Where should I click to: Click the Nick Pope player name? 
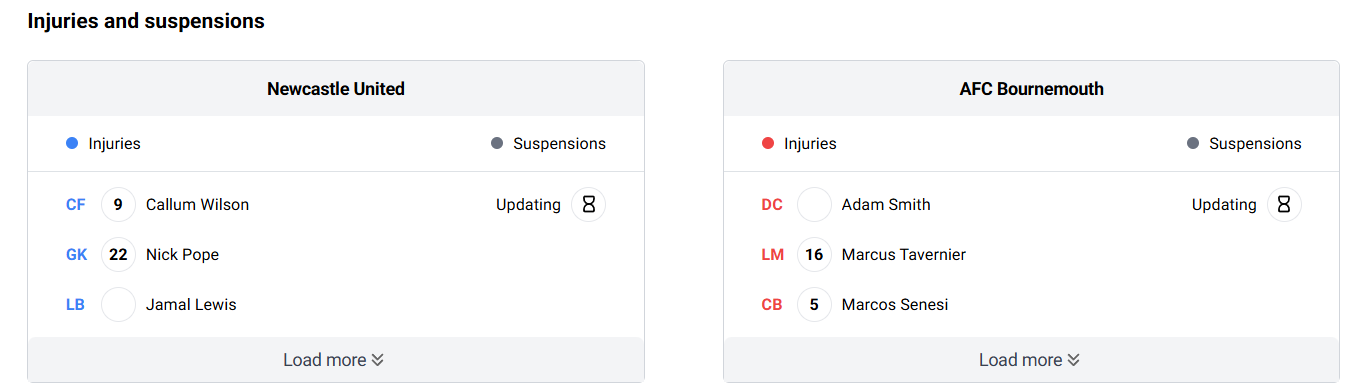point(182,254)
